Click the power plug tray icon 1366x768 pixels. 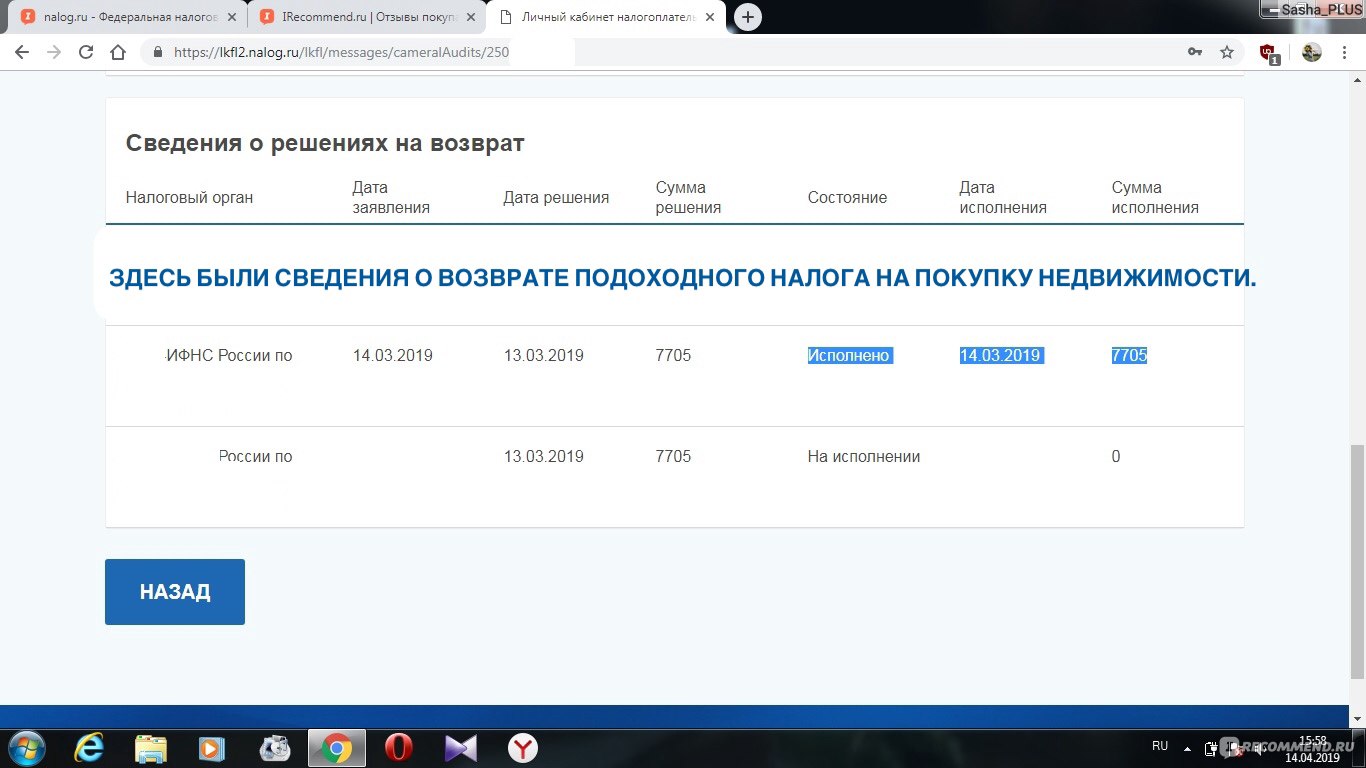[1211, 748]
